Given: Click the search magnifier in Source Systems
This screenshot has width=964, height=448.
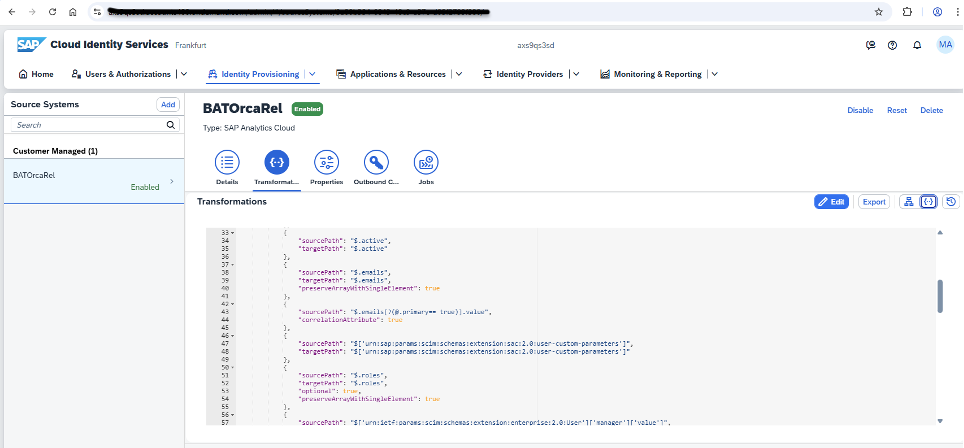Looking at the screenshot, I should (171, 125).
